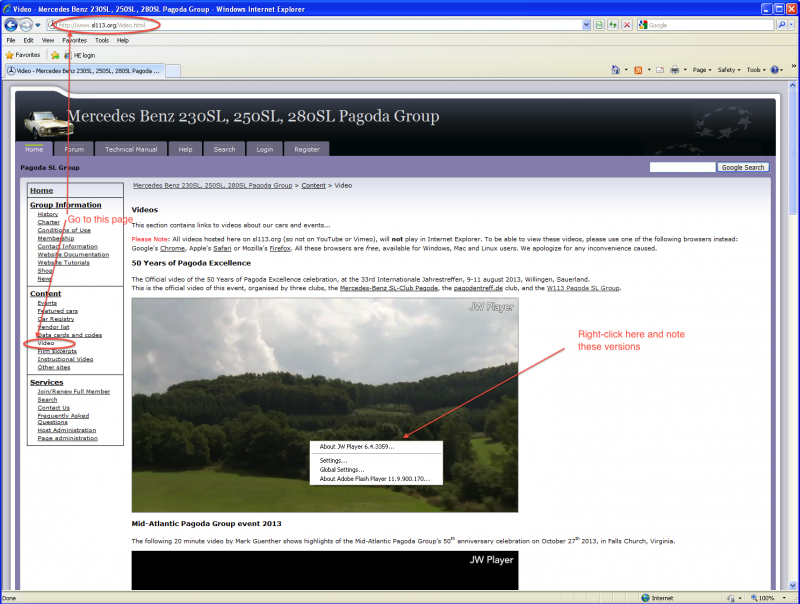Click the Chrome browser link in note

coord(172,248)
